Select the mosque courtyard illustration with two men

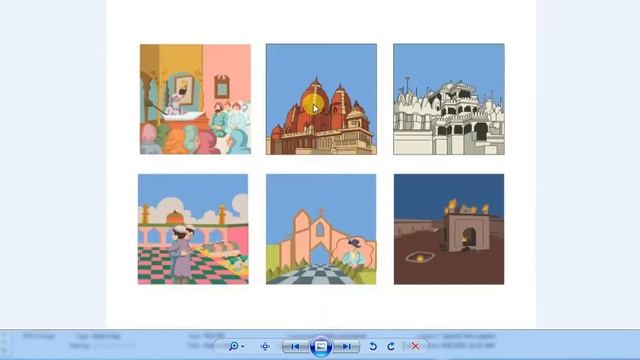point(193,229)
